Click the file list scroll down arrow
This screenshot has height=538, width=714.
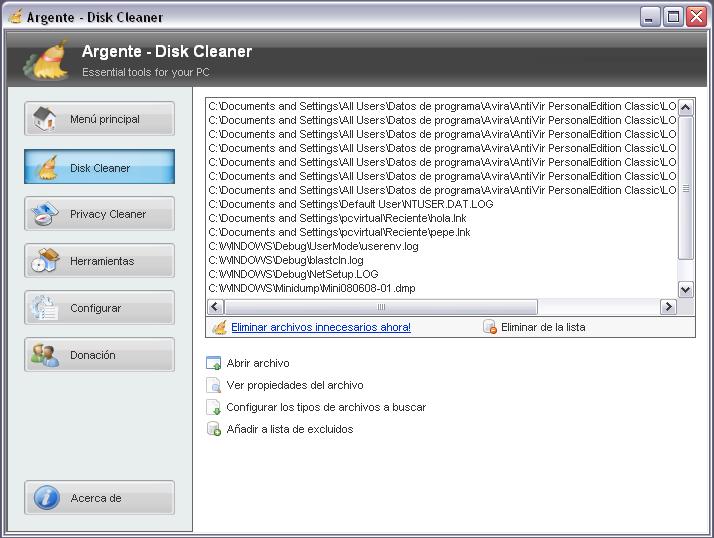pyautogui.click(x=686, y=289)
